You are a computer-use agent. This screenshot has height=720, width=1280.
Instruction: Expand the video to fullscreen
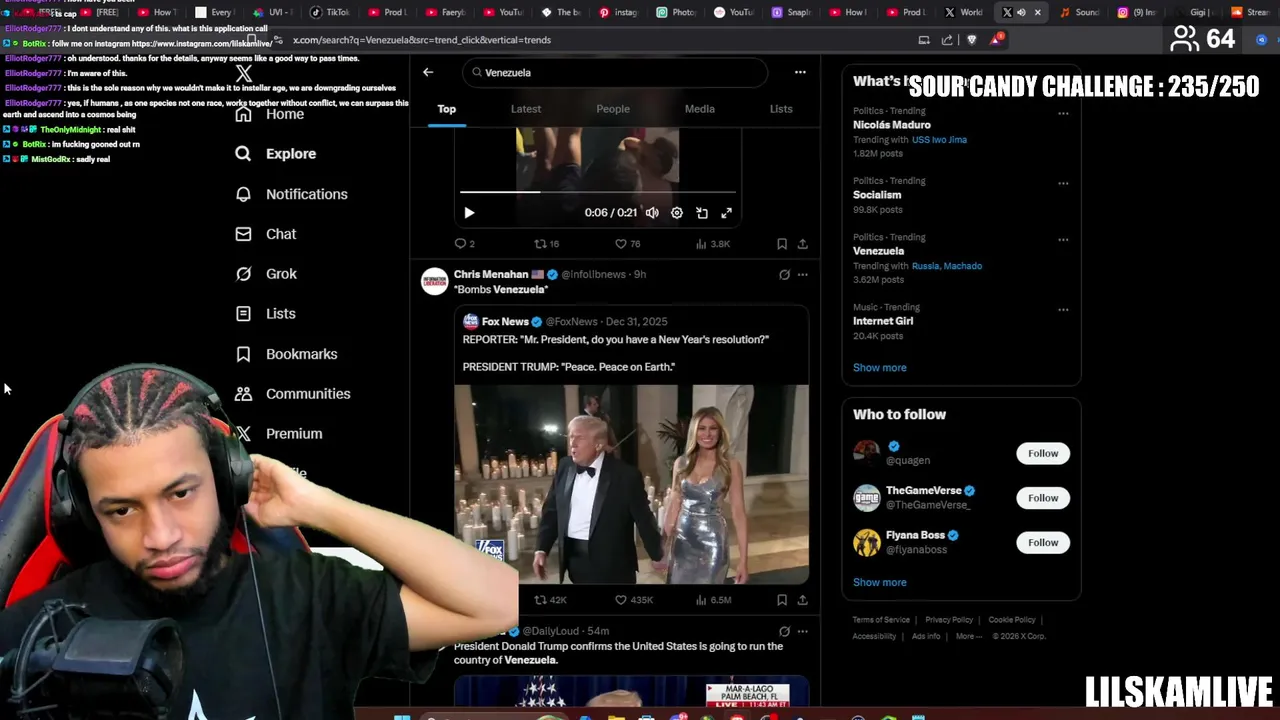point(727,213)
